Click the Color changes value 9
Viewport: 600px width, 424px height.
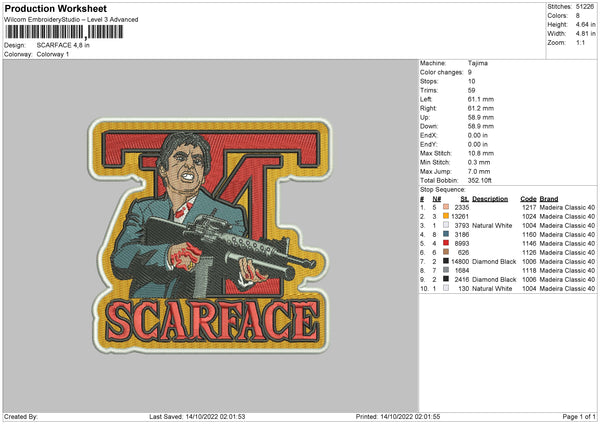(x=470, y=72)
